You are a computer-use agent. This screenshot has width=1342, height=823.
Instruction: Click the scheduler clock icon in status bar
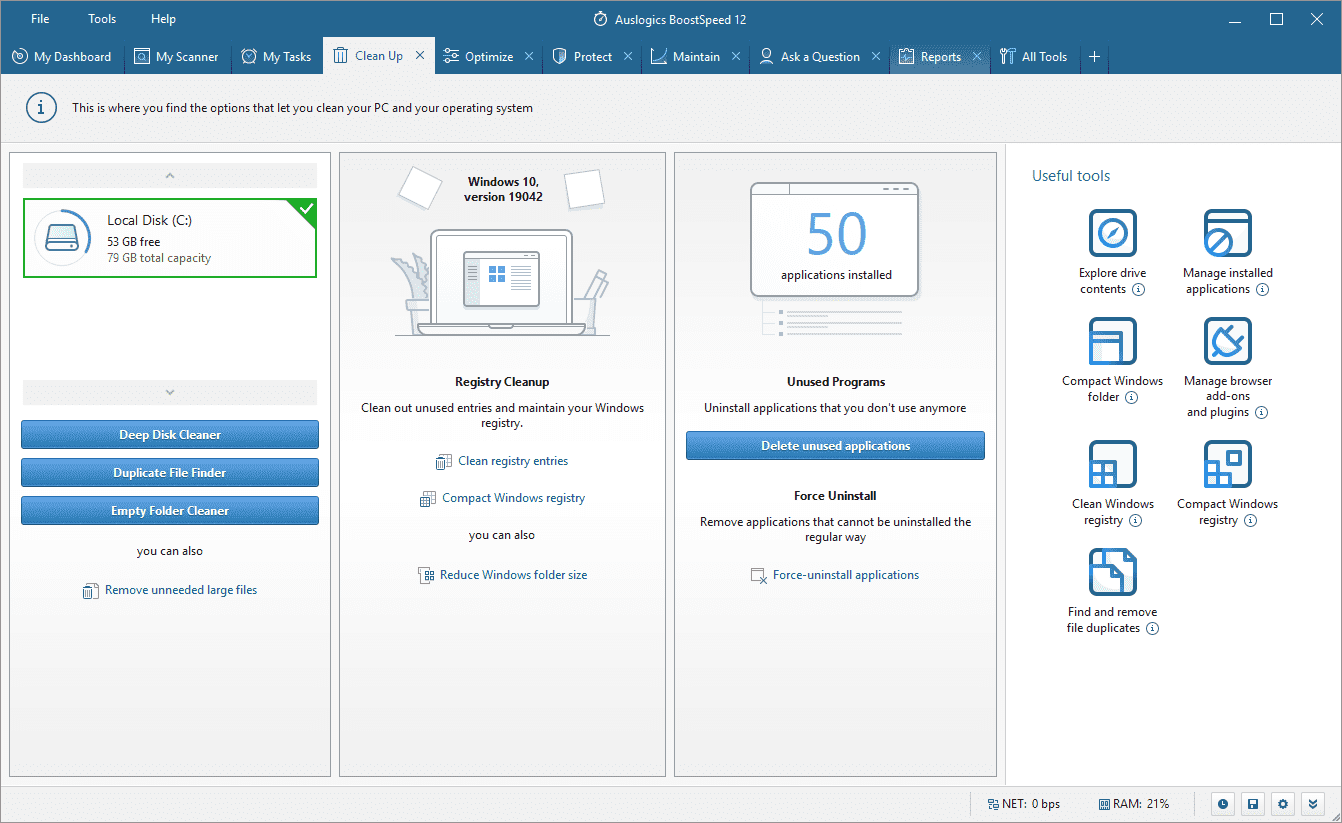(1222, 804)
